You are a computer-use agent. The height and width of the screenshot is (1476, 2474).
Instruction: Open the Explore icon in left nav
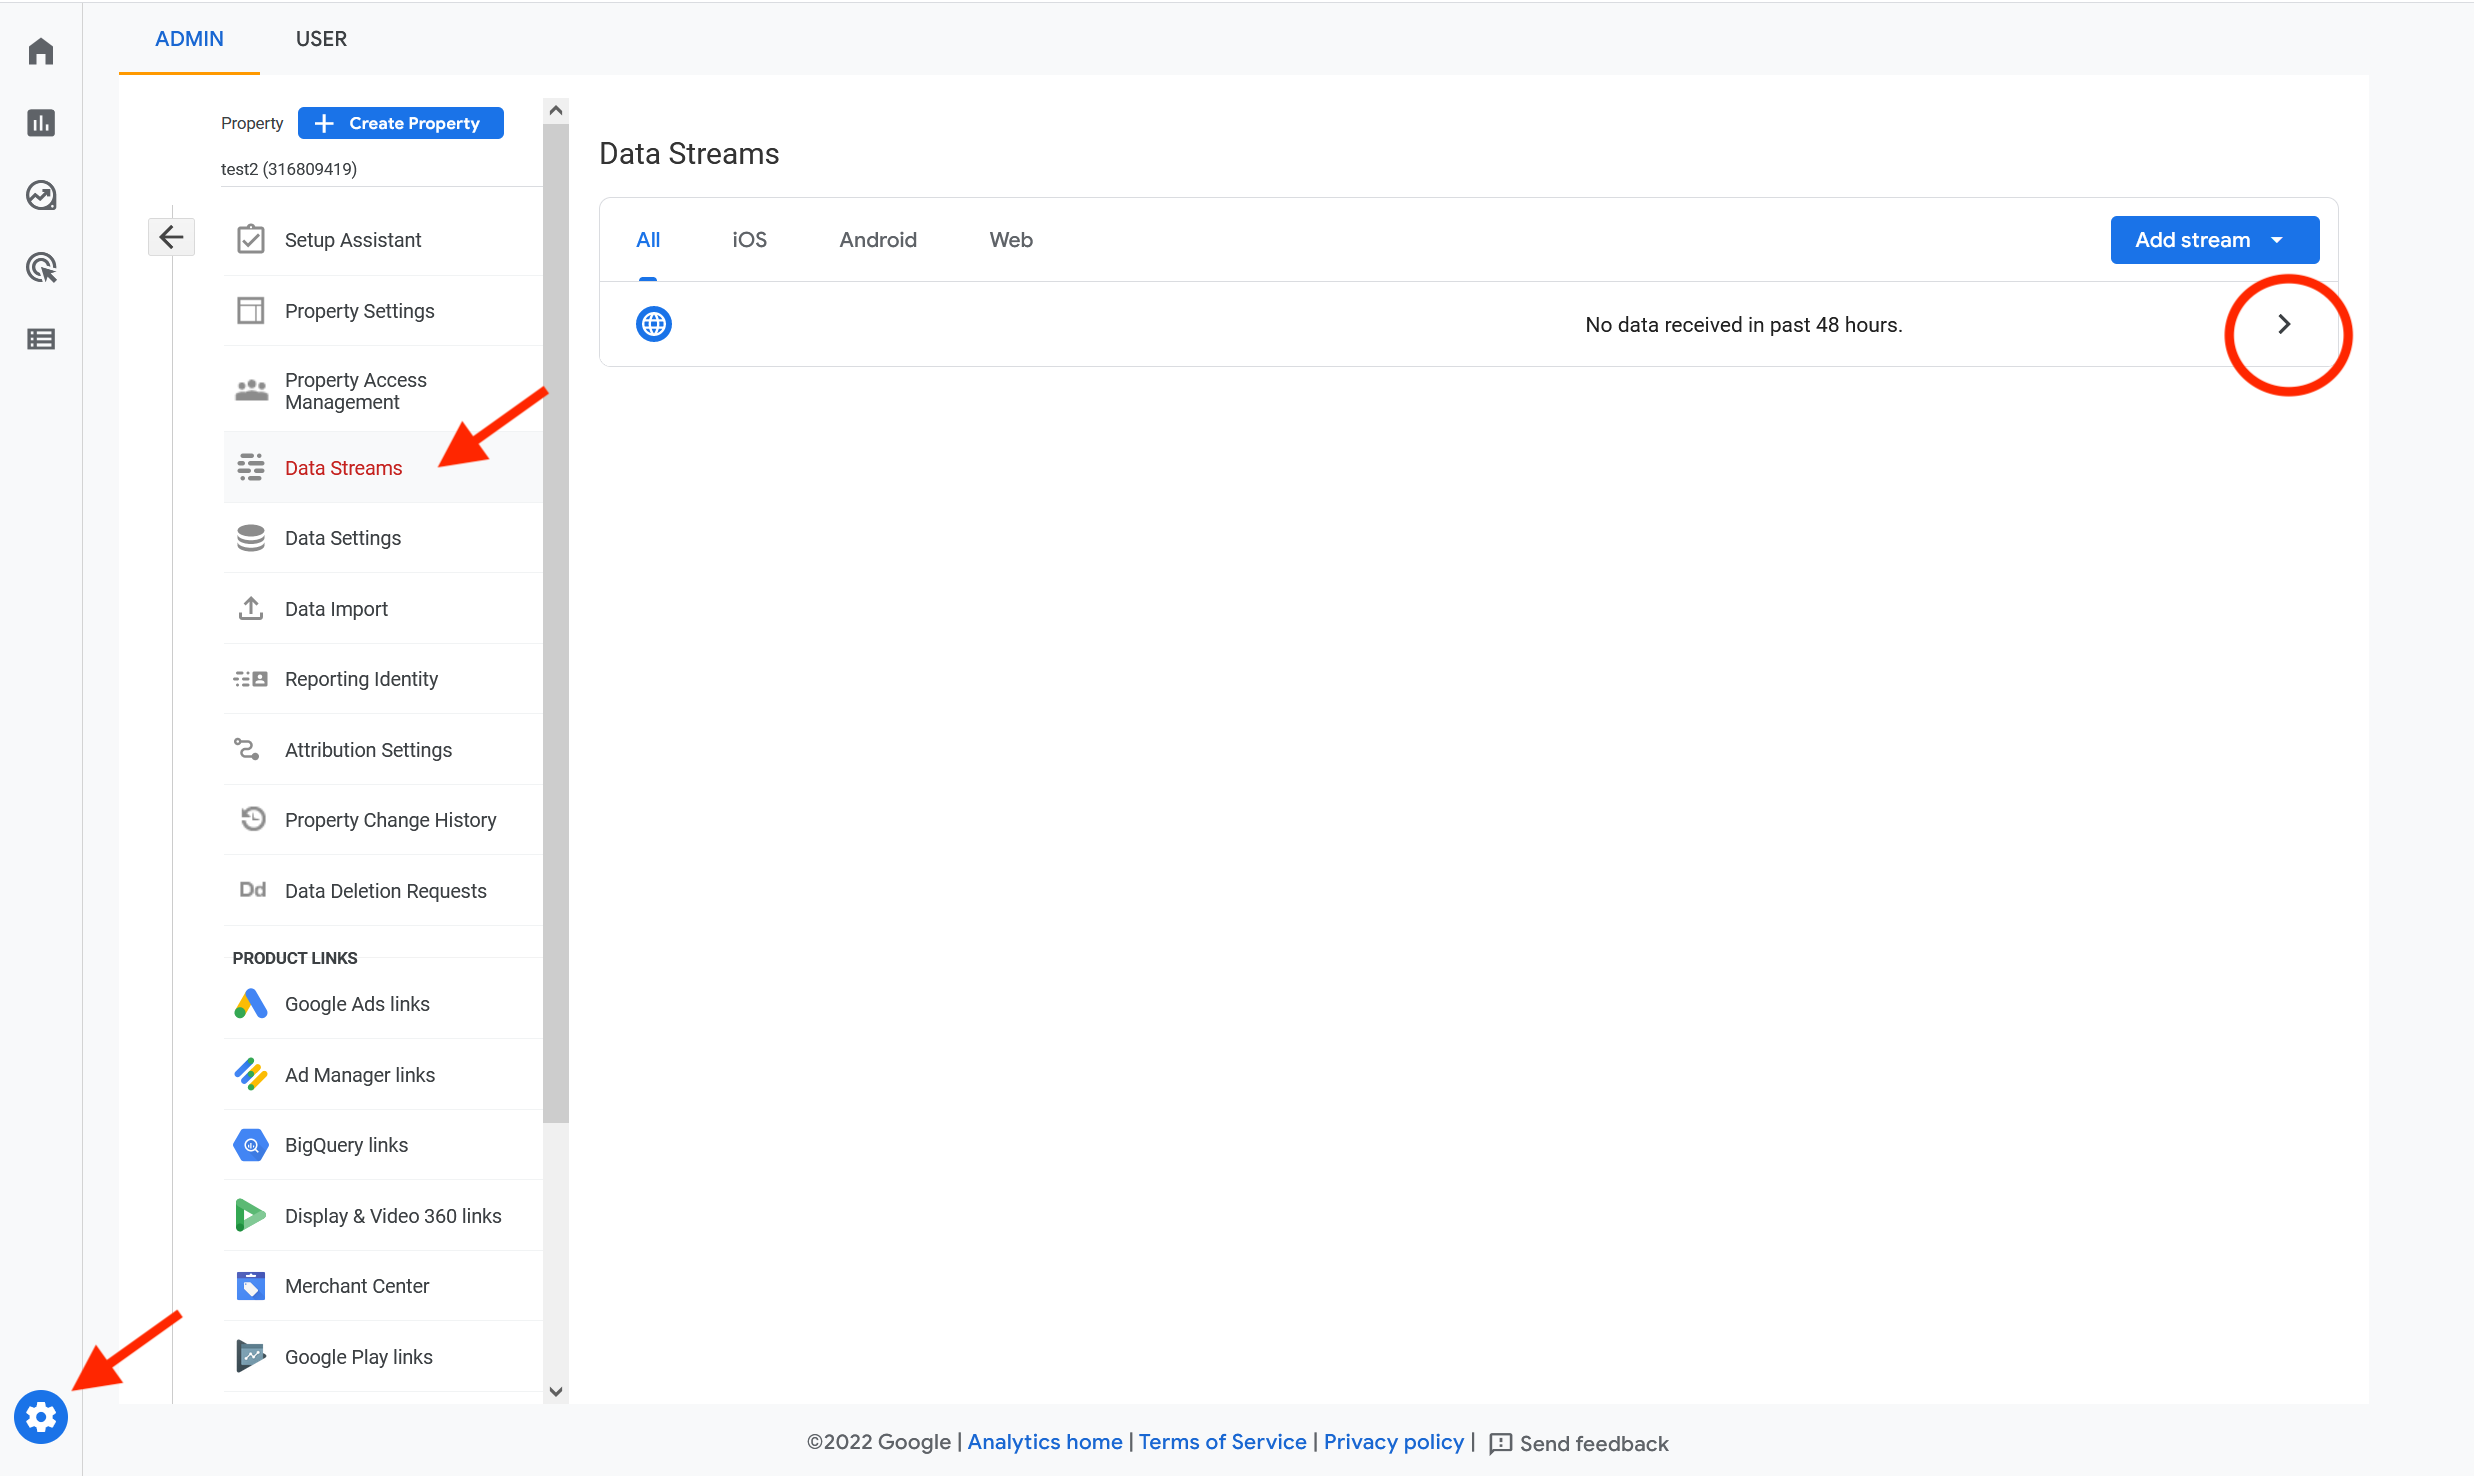(41, 195)
